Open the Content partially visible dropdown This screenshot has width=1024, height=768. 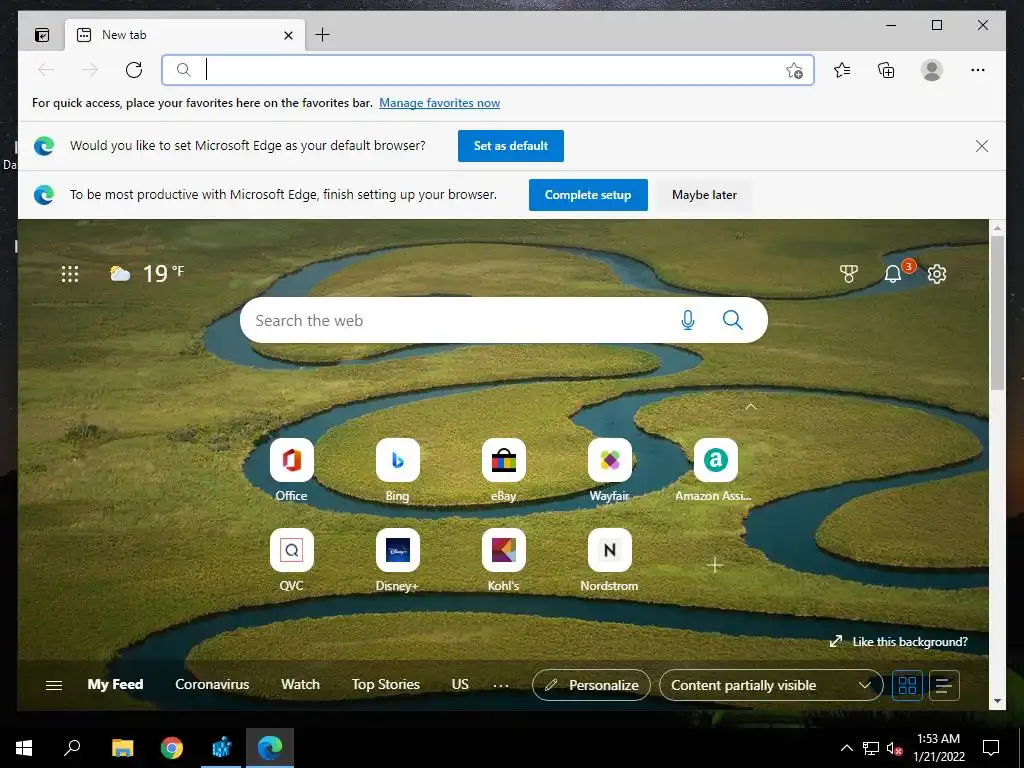point(771,685)
